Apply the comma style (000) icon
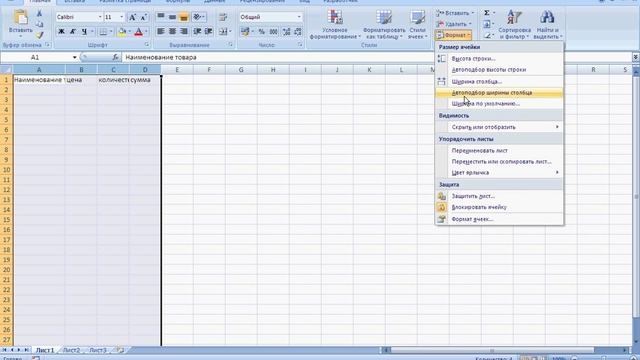Viewport: 640px width, 360px height. [x=273, y=31]
